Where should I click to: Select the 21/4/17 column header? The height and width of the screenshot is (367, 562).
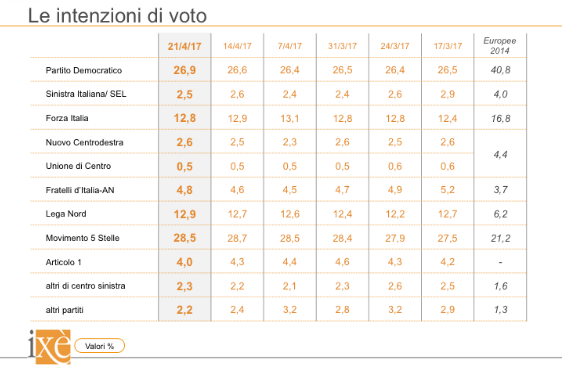click(x=184, y=46)
